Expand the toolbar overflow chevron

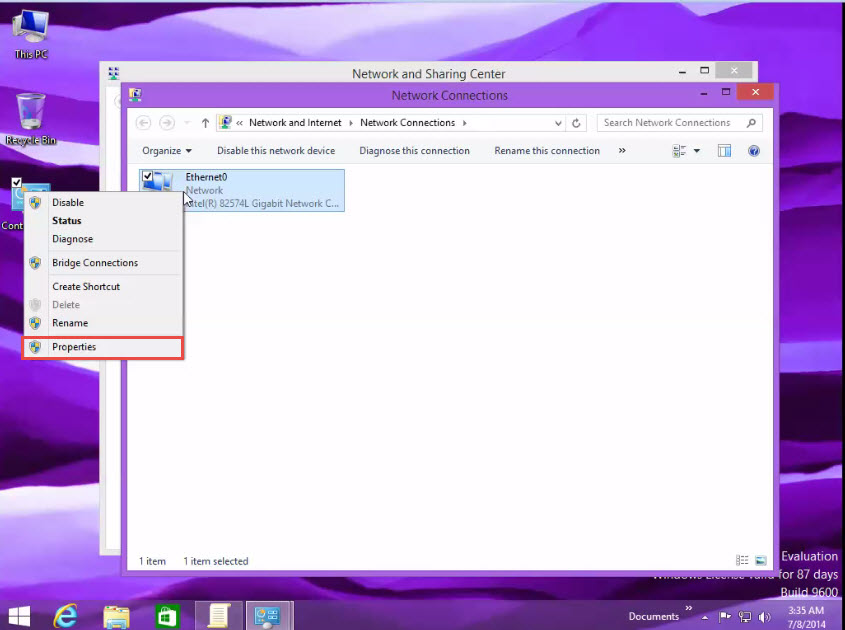(621, 150)
